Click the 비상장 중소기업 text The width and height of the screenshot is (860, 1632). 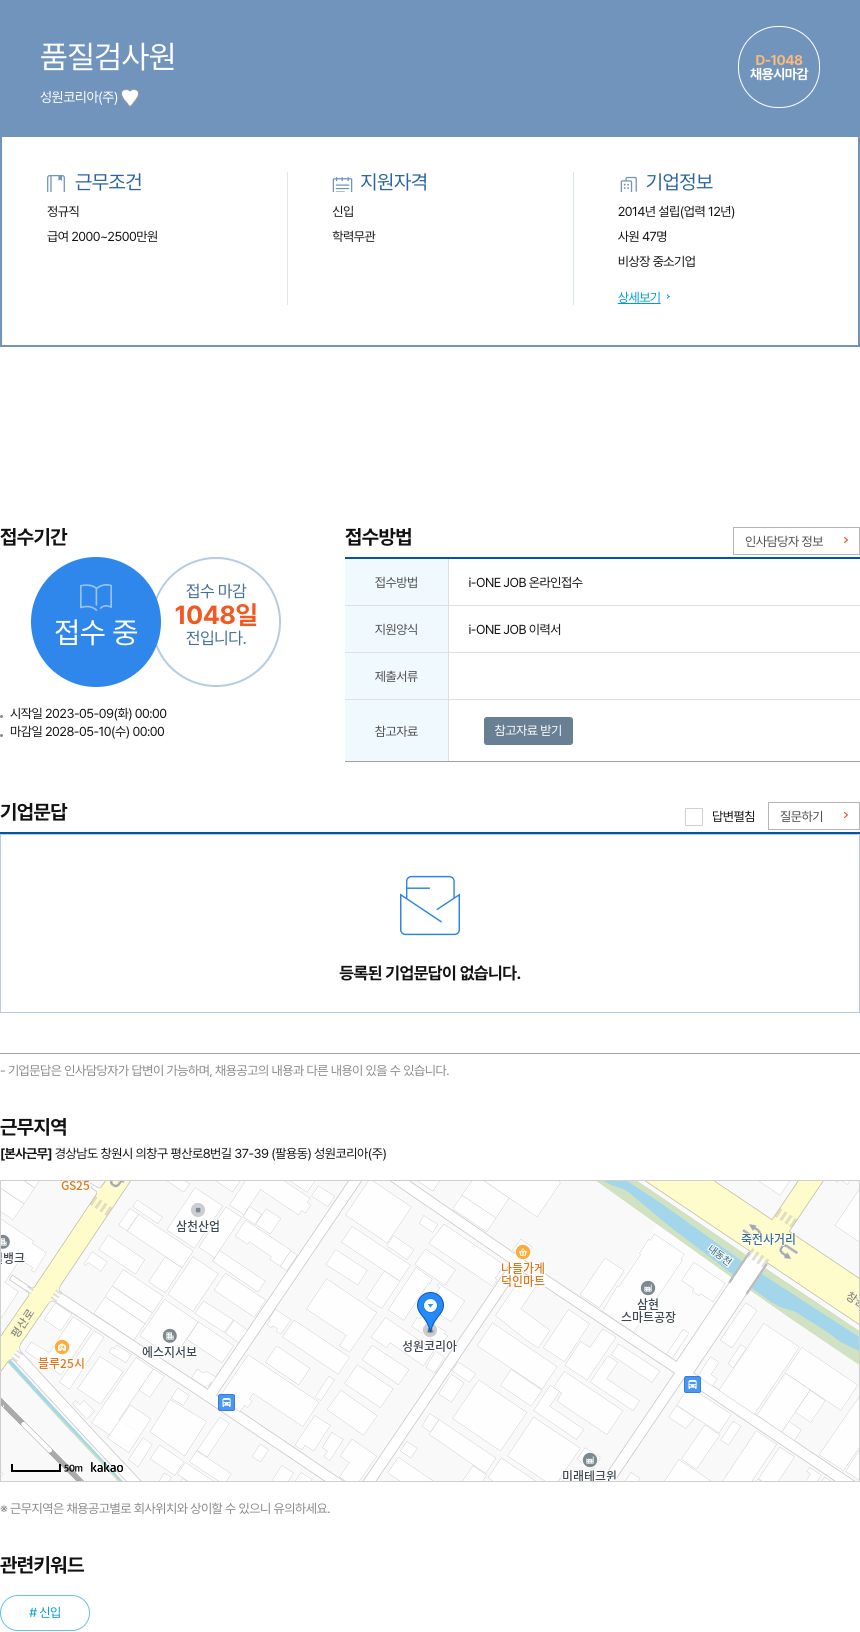[x=657, y=262]
